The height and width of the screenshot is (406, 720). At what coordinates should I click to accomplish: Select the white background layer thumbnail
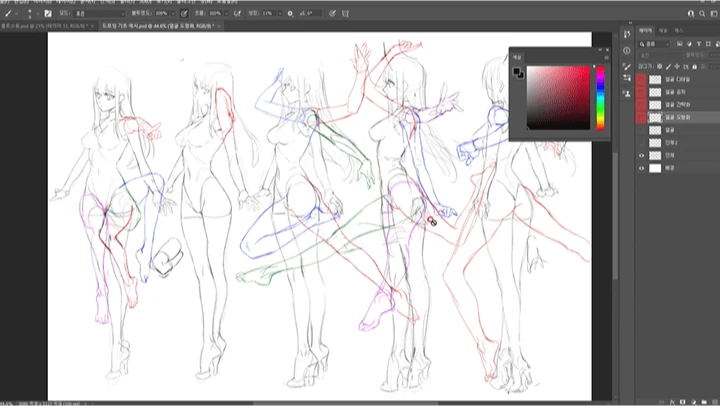pos(655,169)
